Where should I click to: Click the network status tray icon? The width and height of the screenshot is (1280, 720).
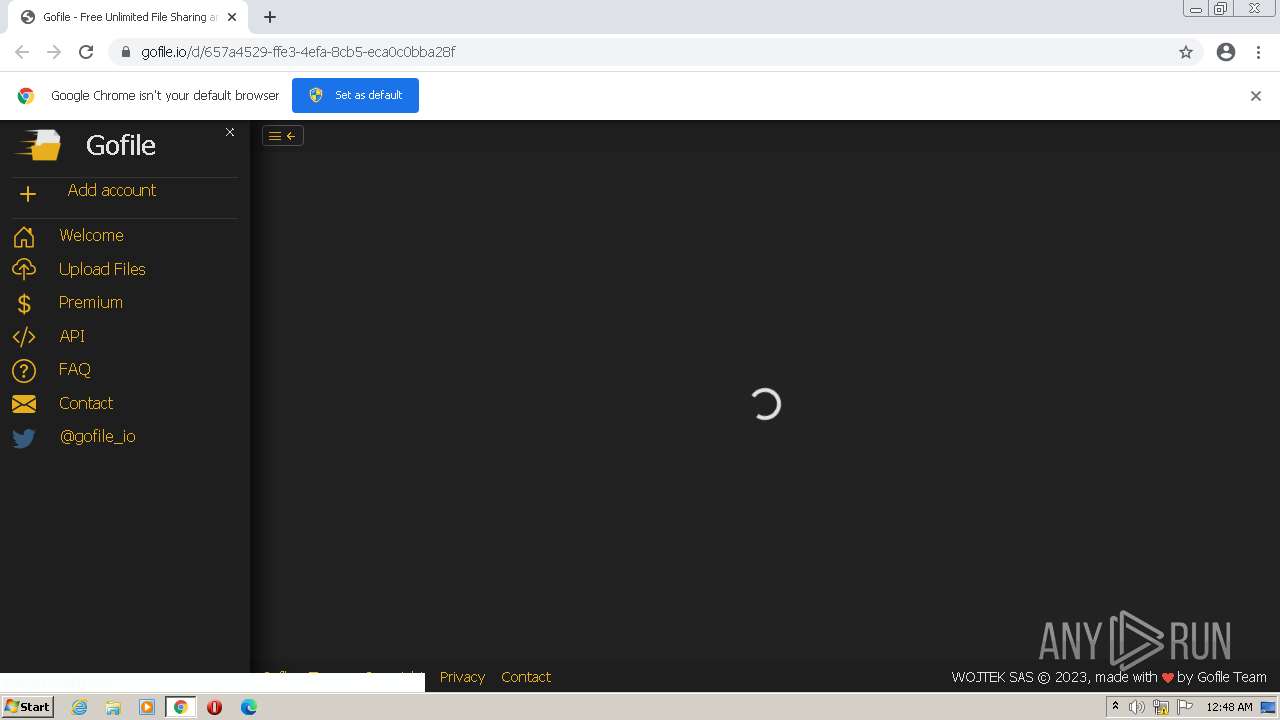1161,707
